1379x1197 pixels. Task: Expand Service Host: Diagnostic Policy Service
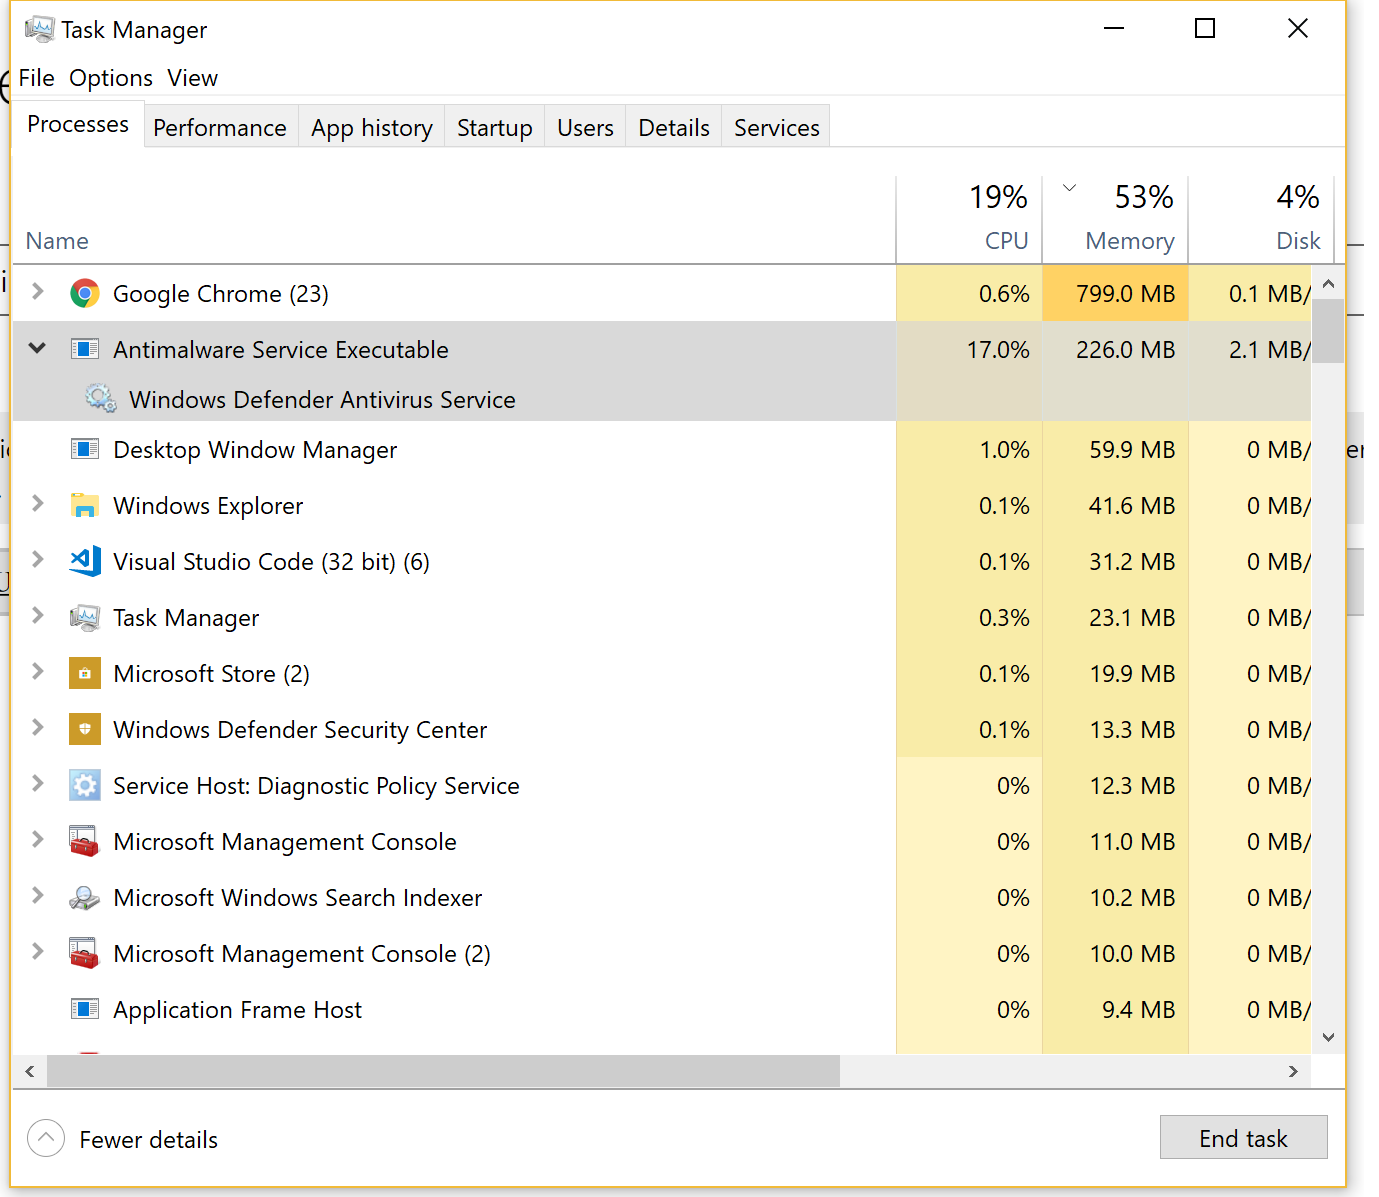tap(38, 783)
